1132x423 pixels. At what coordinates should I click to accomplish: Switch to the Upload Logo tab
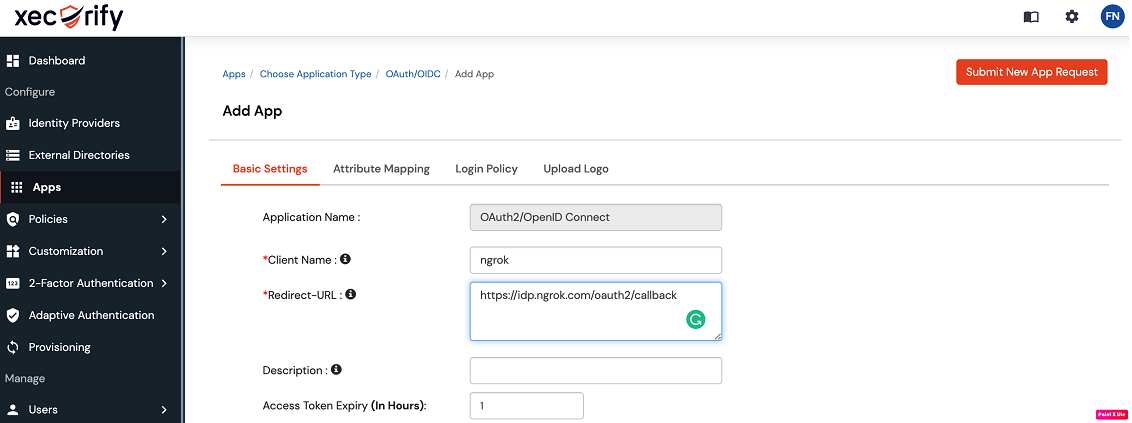coord(575,169)
